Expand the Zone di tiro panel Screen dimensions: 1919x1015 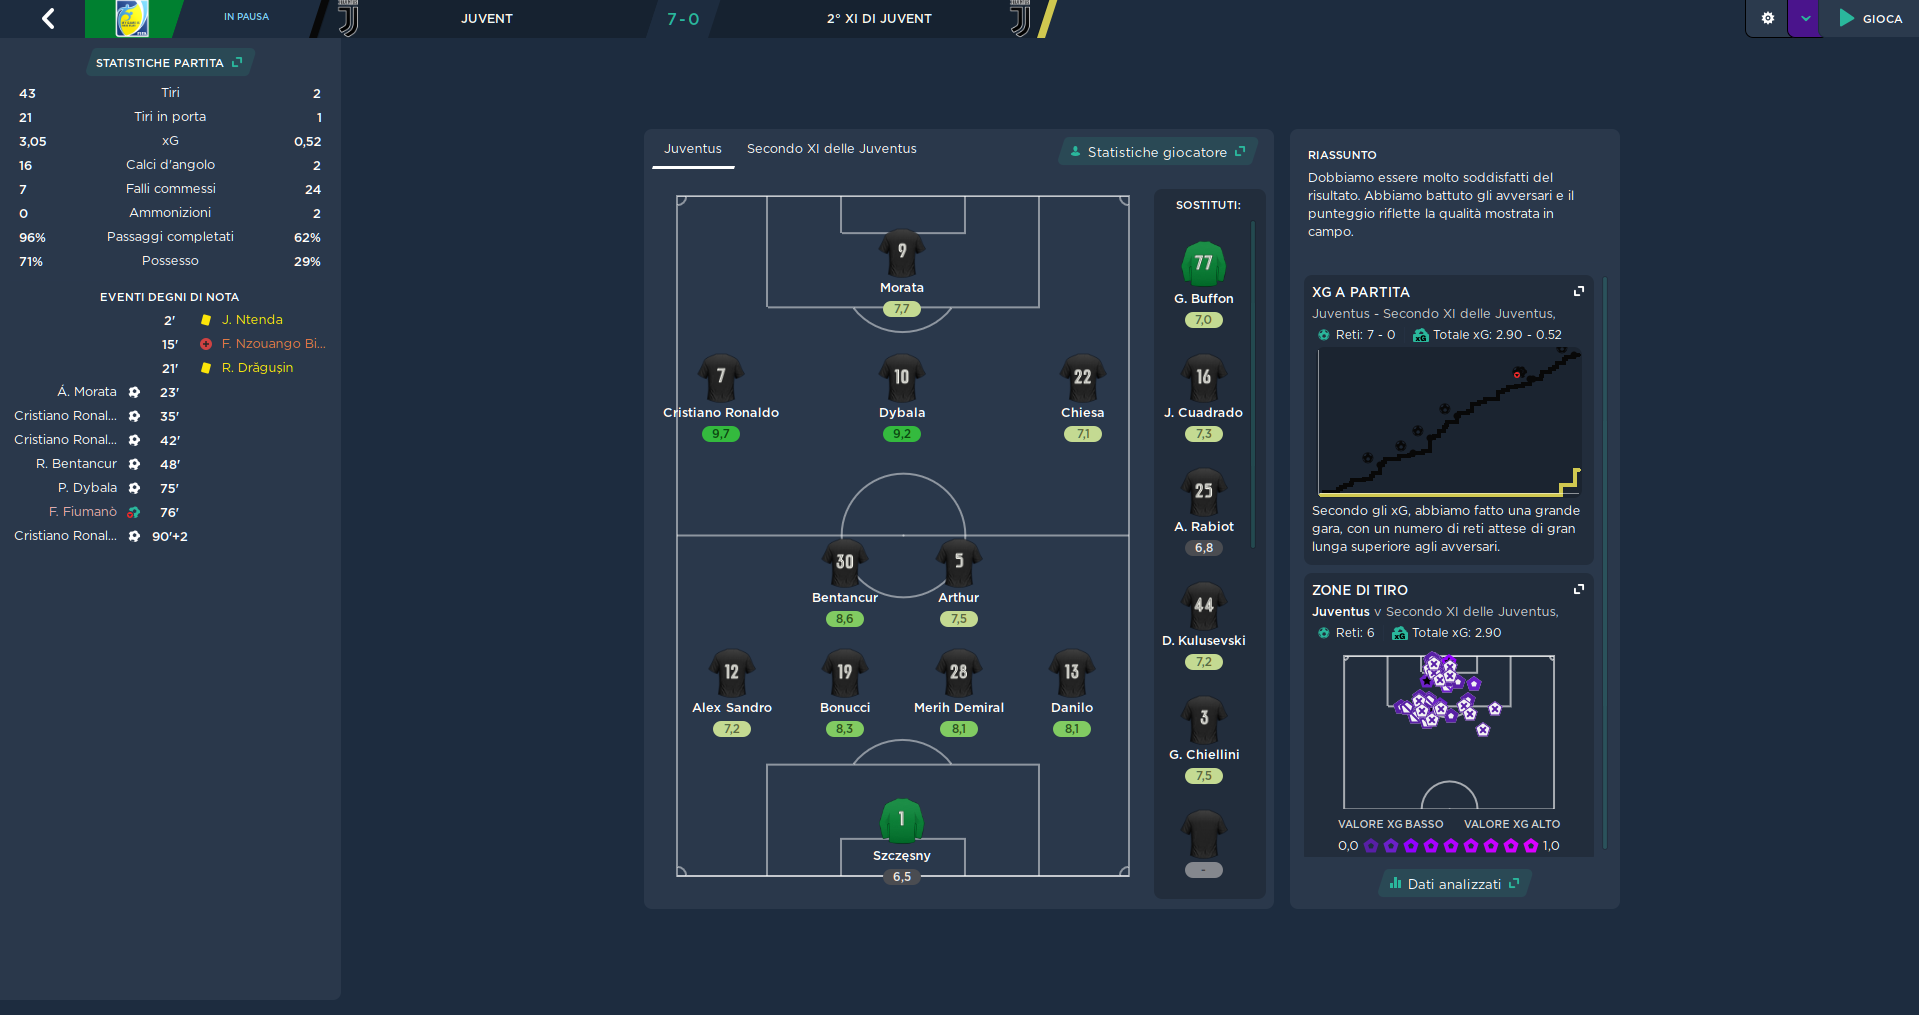(x=1579, y=589)
